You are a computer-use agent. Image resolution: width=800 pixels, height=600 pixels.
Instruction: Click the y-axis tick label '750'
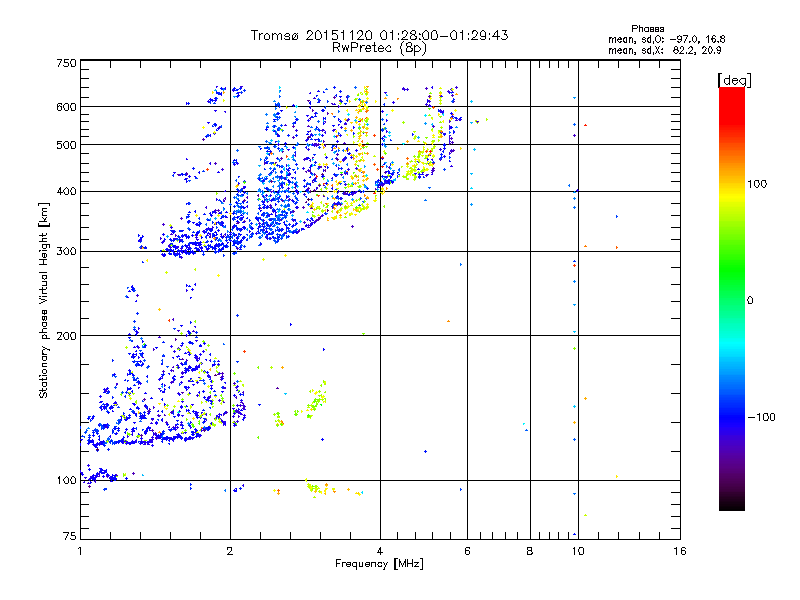point(66,63)
